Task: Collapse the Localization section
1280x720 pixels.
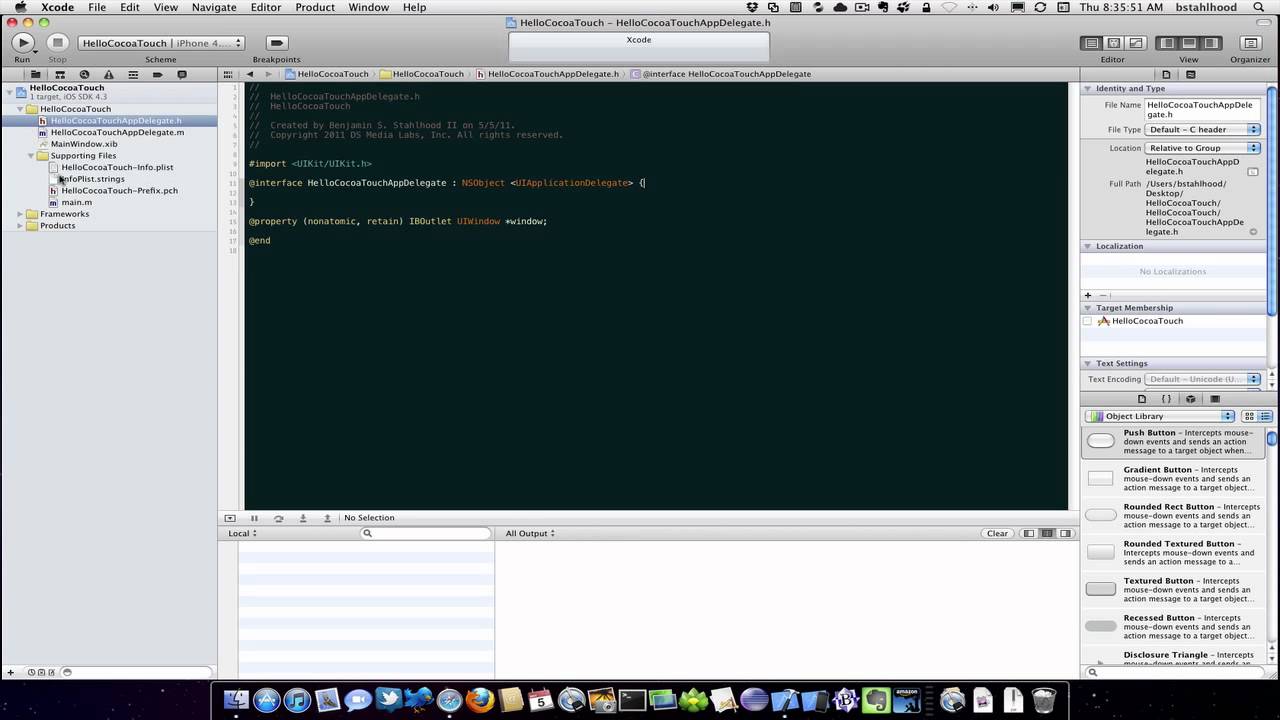Action: 1088,246
